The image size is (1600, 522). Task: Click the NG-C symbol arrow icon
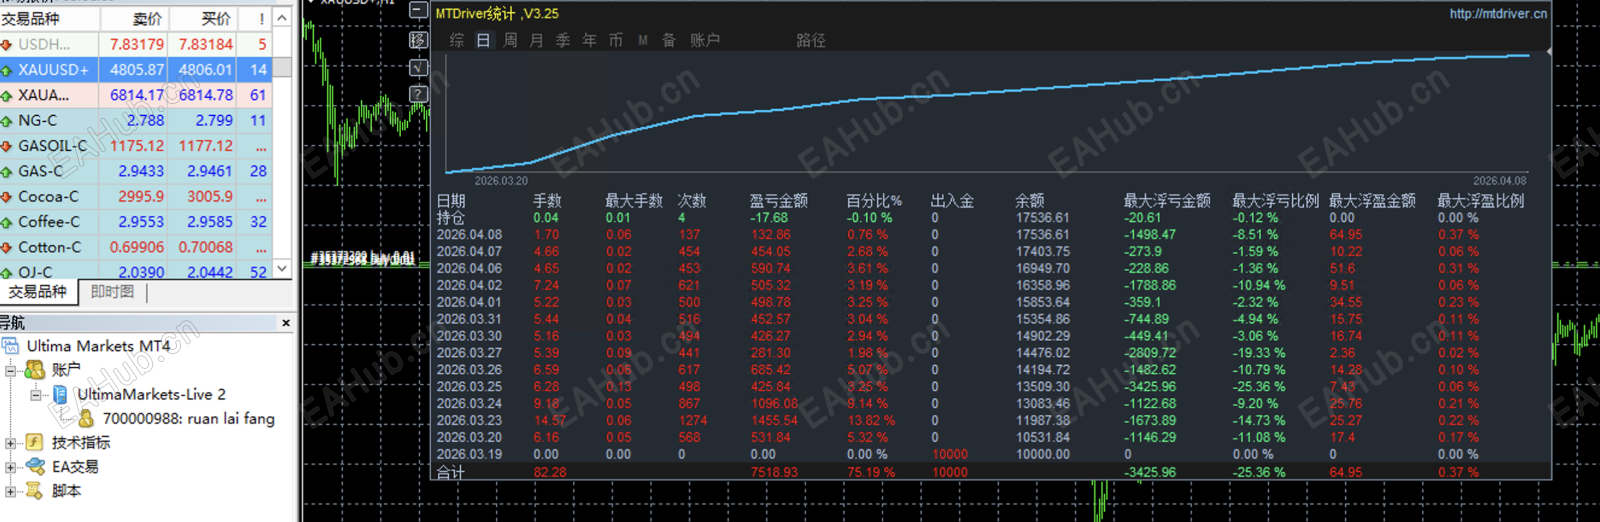click(7, 120)
